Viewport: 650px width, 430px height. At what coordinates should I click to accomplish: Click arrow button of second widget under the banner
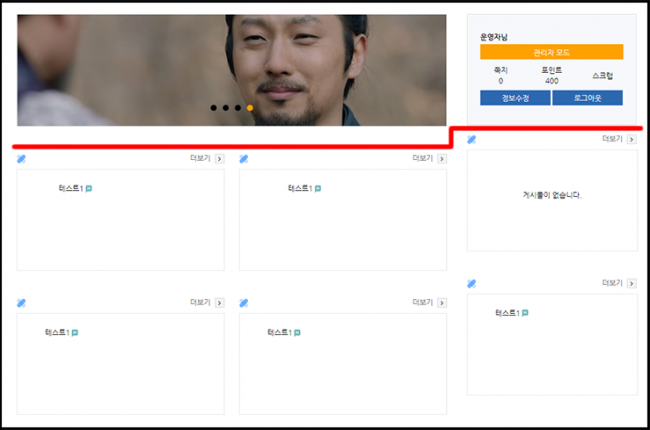click(441, 159)
